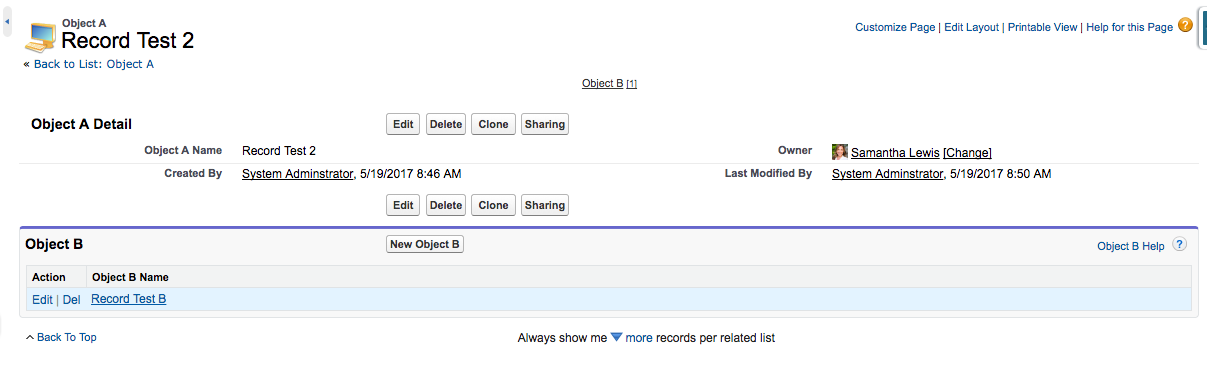1207x369 pixels.
Task: Click the bottom Clone button
Action: click(x=493, y=205)
